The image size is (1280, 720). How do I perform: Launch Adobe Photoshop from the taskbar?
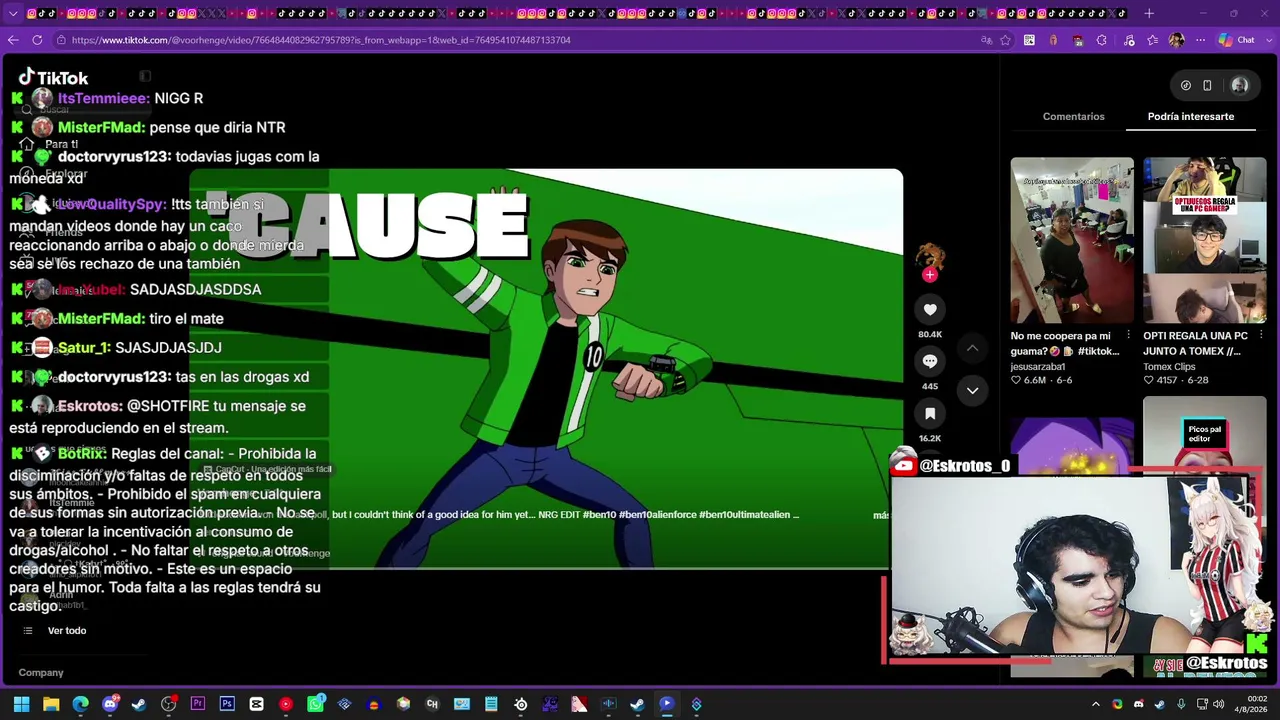click(x=227, y=704)
